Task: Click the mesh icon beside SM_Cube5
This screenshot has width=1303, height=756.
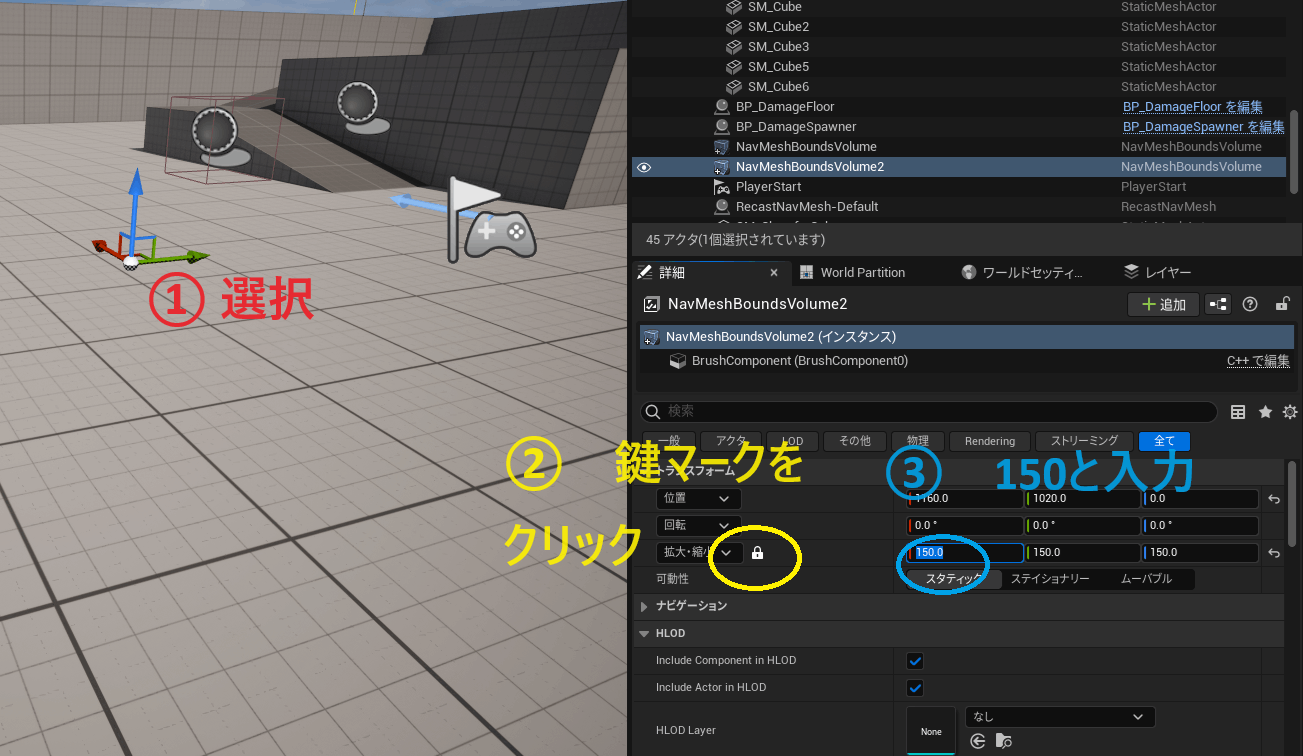Action: tap(733, 67)
